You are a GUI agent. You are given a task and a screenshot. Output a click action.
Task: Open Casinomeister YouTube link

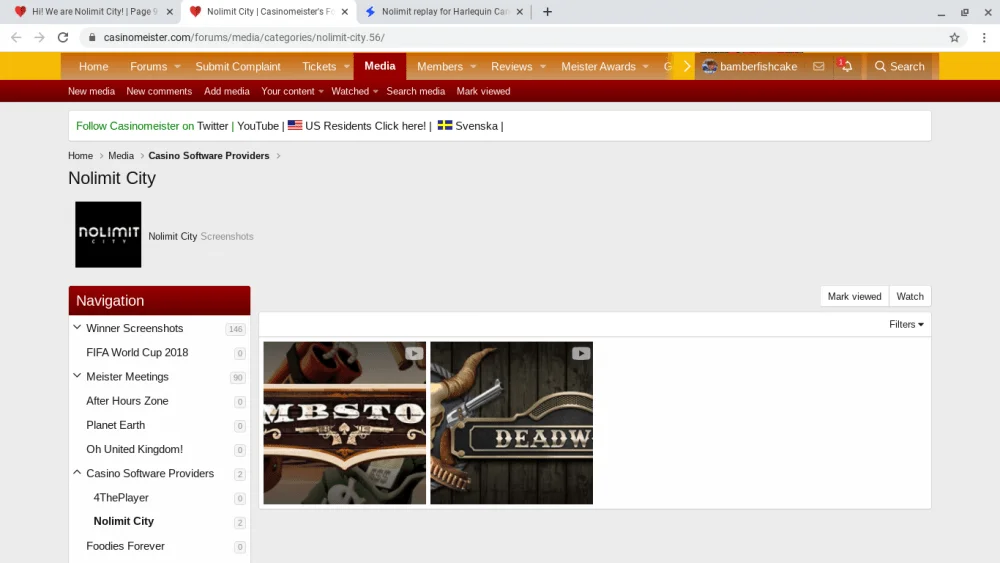[x=258, y=126]
